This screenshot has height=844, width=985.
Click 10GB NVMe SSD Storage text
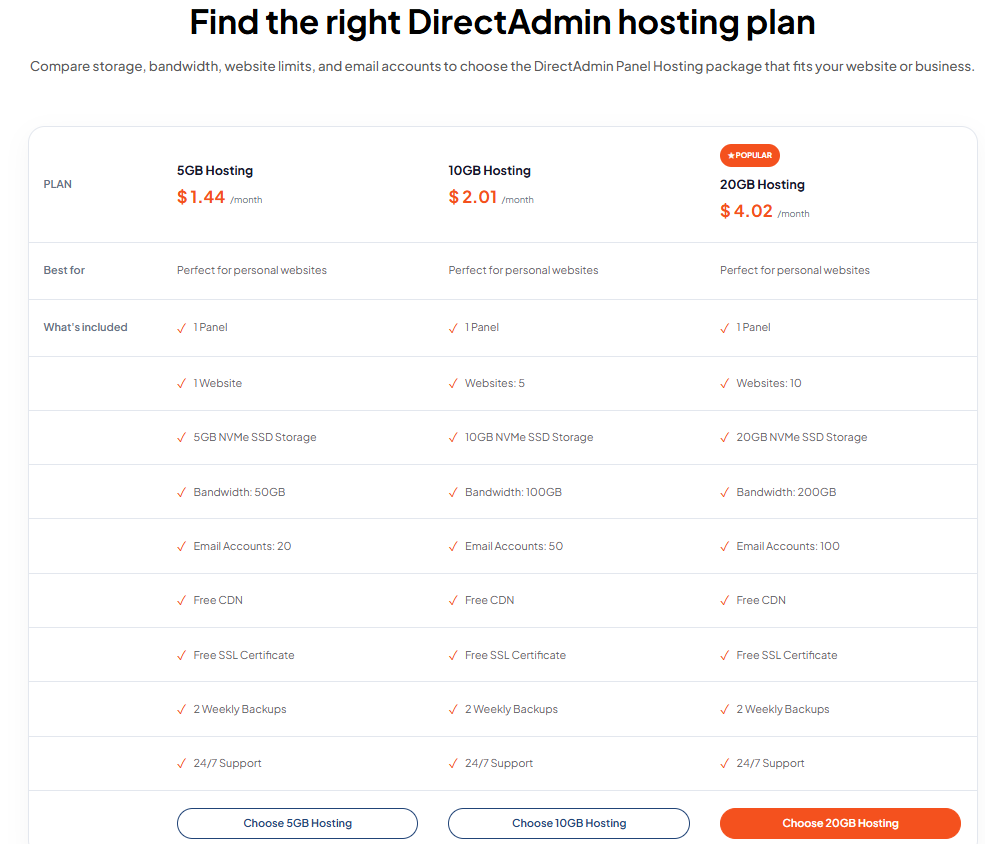point(529,437)
